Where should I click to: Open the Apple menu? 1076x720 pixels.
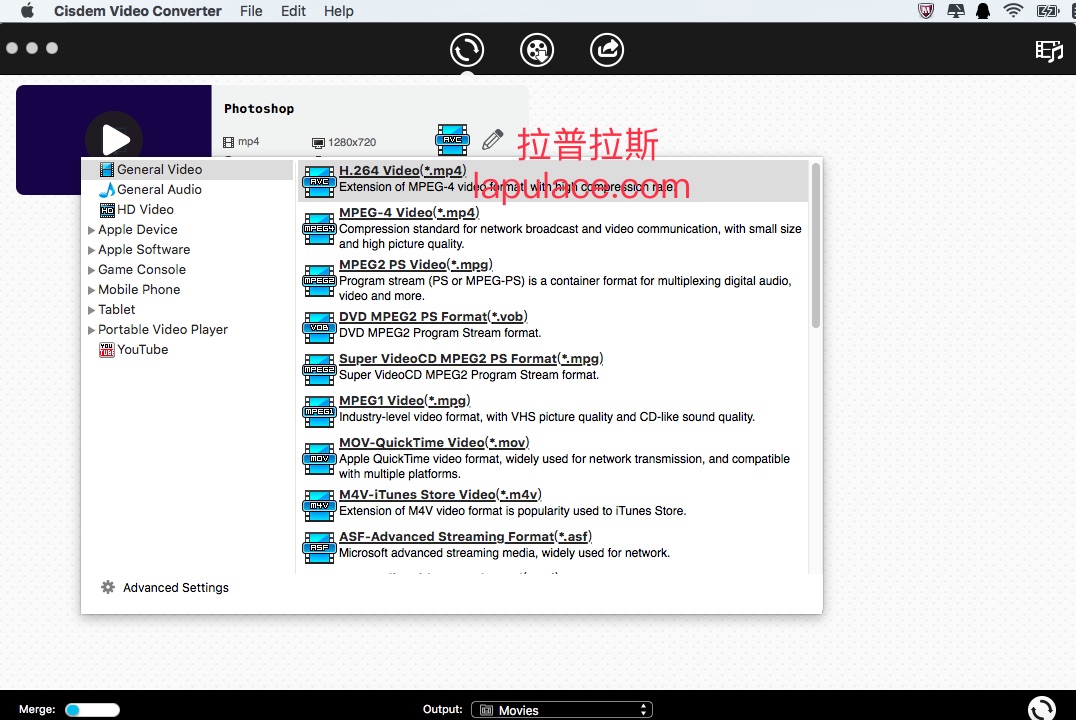point(27,11)
